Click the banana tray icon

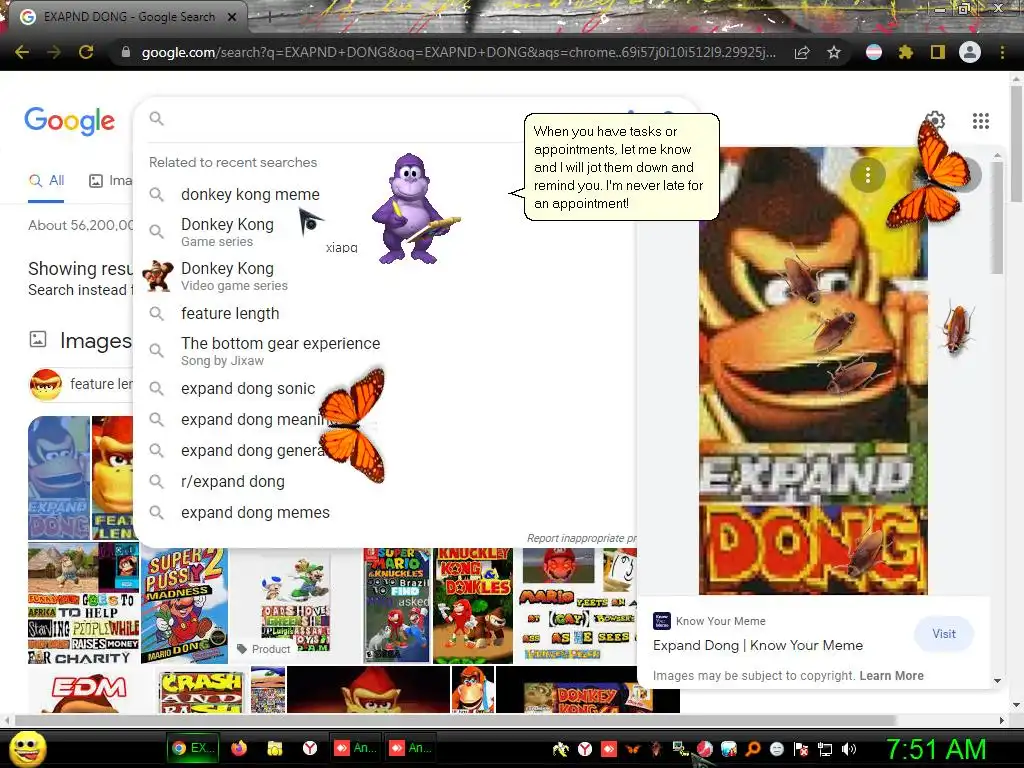pyautogui.click(x=560, y=749)
